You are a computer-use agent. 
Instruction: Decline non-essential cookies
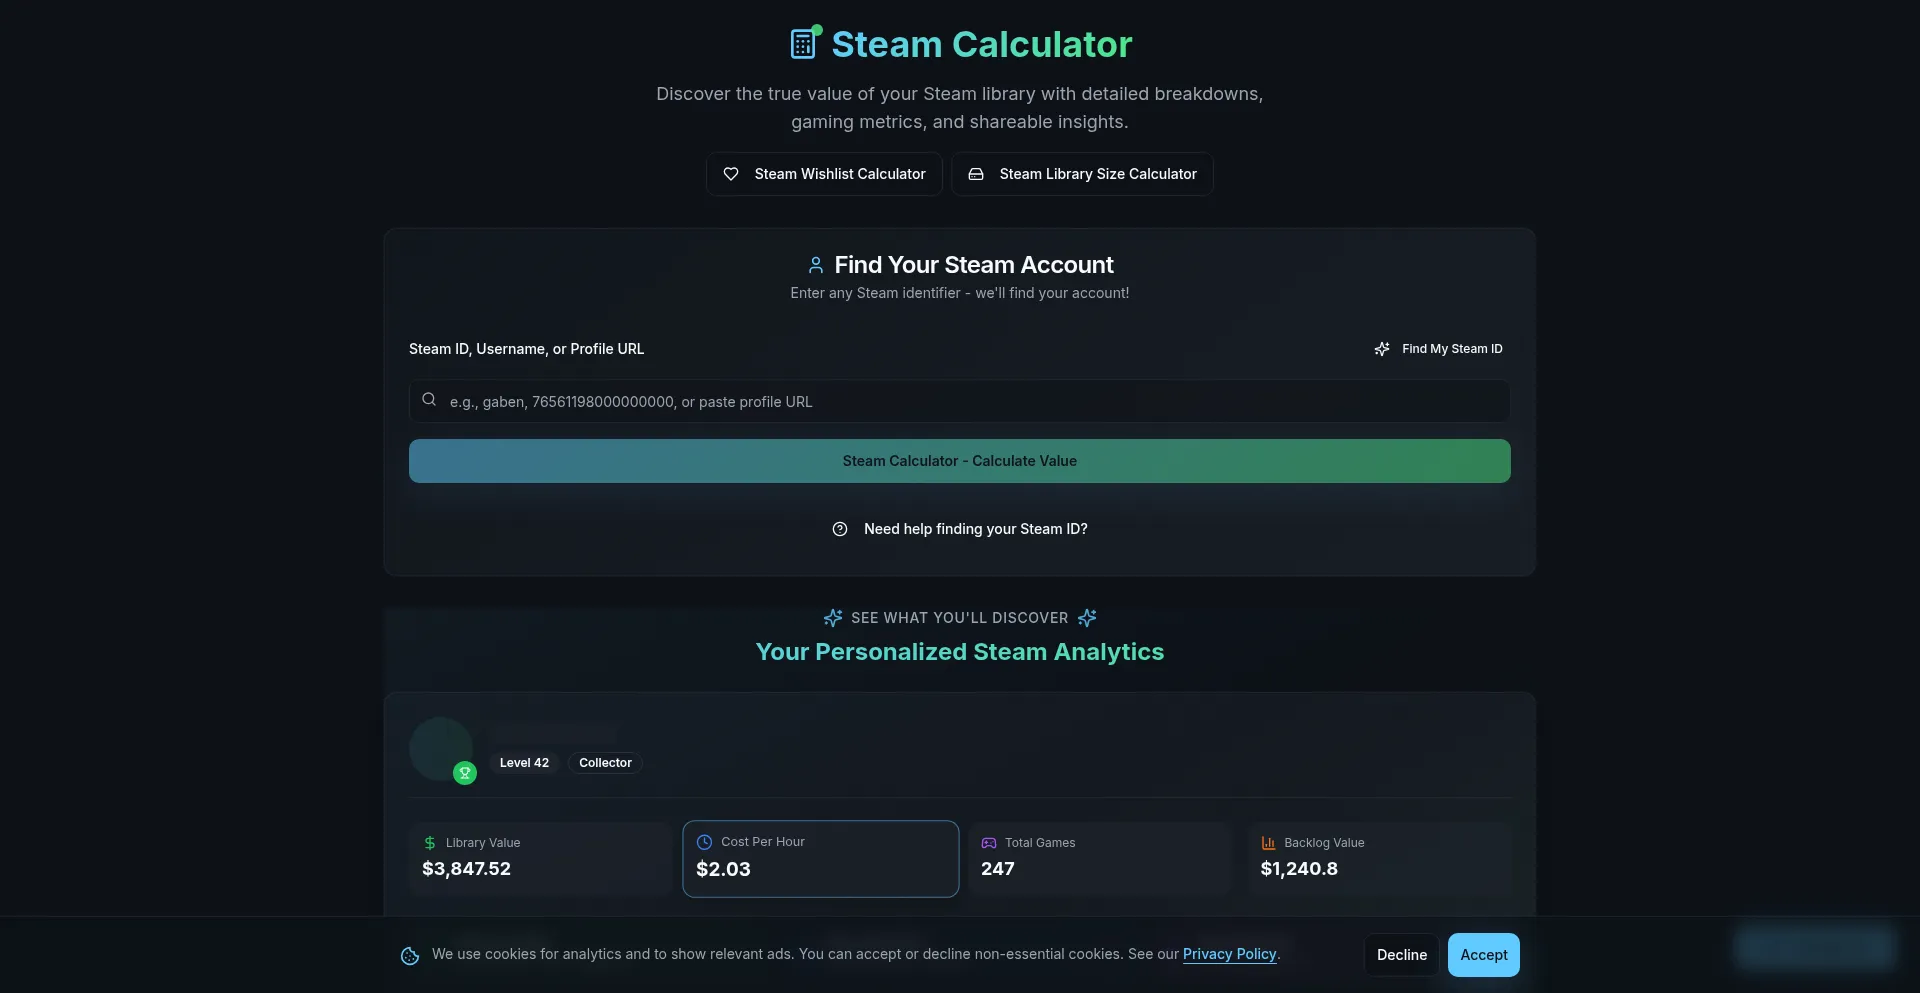(x=1402, y=955)
